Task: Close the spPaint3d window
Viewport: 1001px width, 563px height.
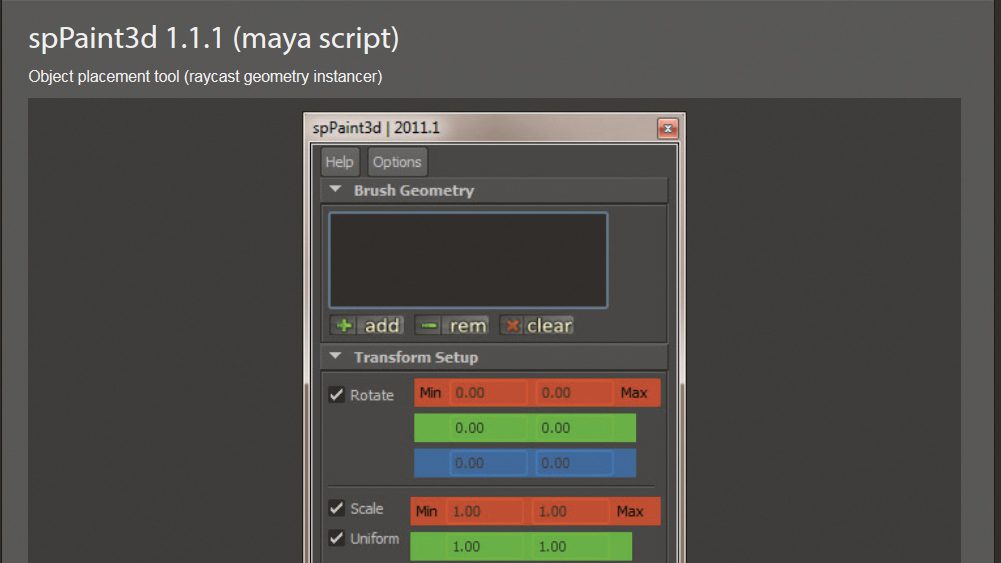Action: point(668,128)
